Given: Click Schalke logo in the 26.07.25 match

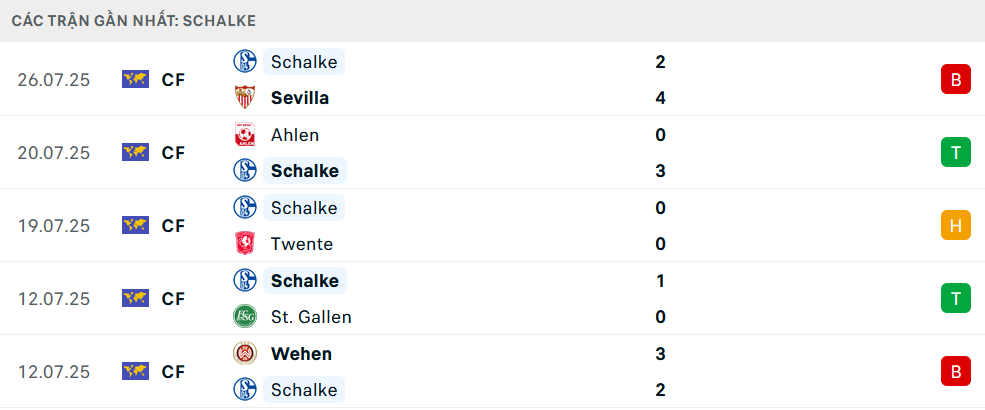Looking at the screenshot, I should 245,61.
